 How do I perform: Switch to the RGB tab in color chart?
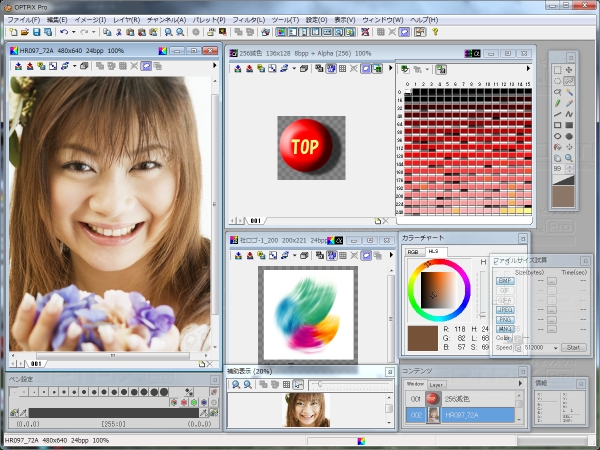point(412,252)
